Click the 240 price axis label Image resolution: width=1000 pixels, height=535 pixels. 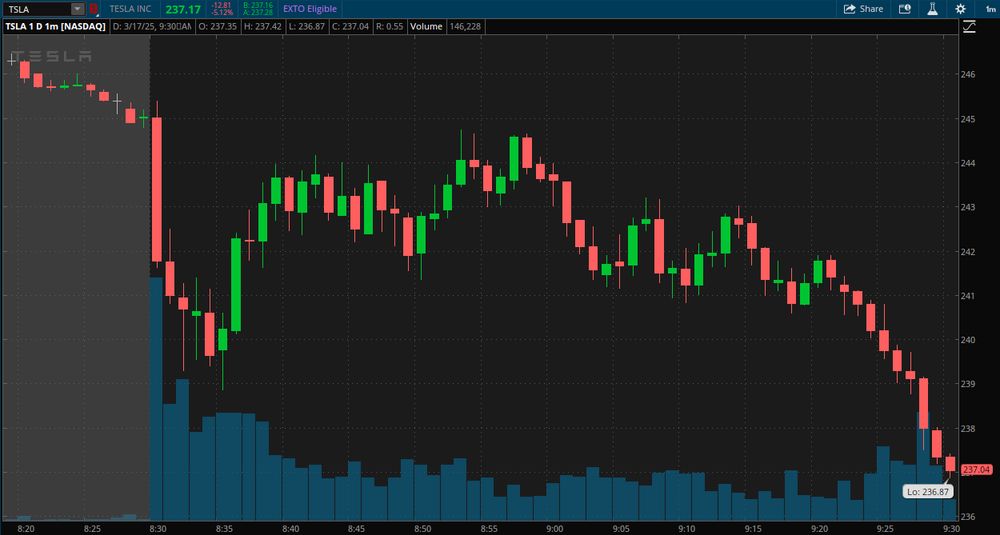click(x=967, y=340)
